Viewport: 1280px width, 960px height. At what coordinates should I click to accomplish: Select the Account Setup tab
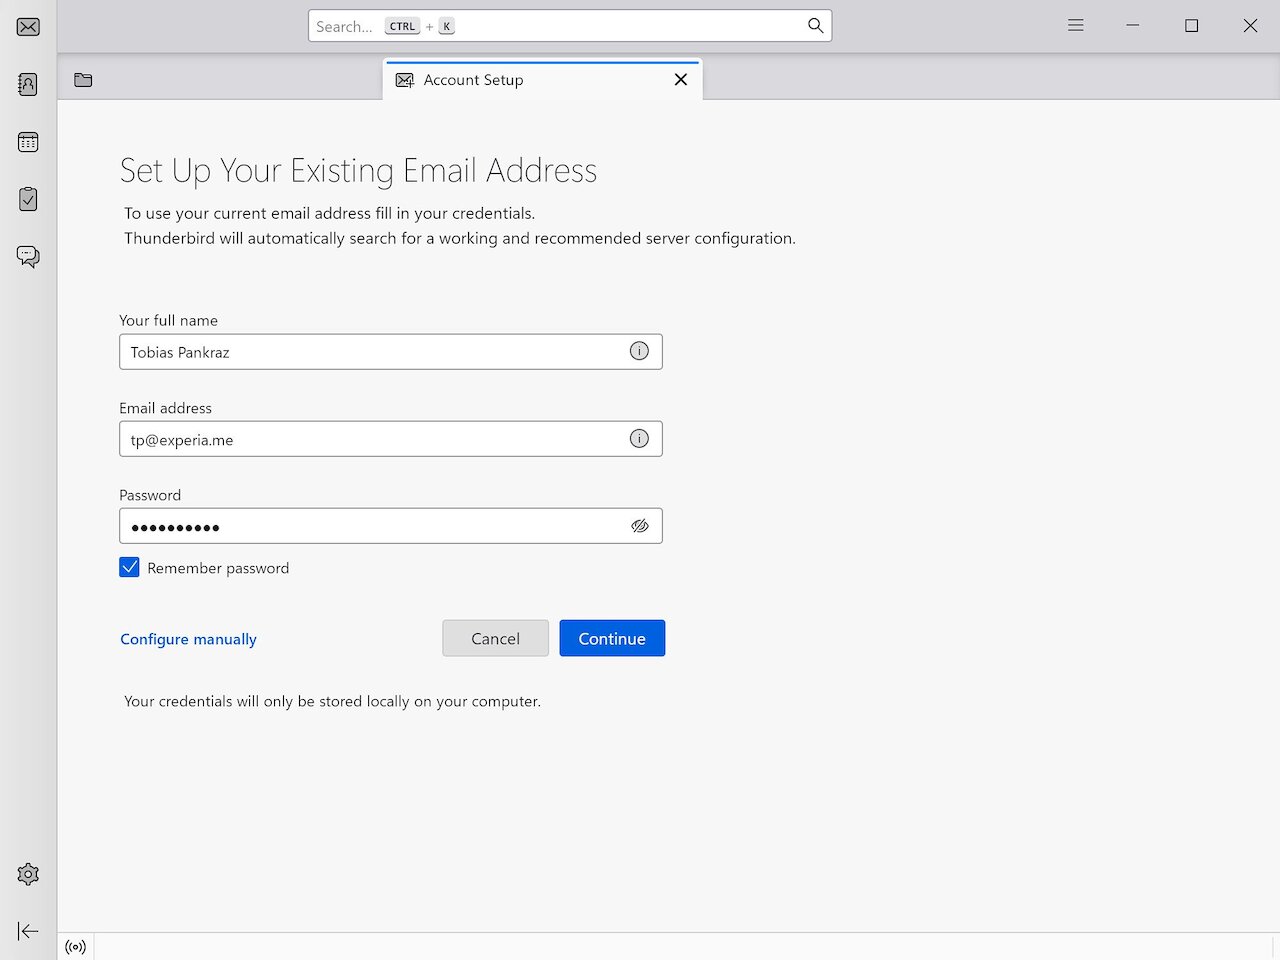pos(500,80)
